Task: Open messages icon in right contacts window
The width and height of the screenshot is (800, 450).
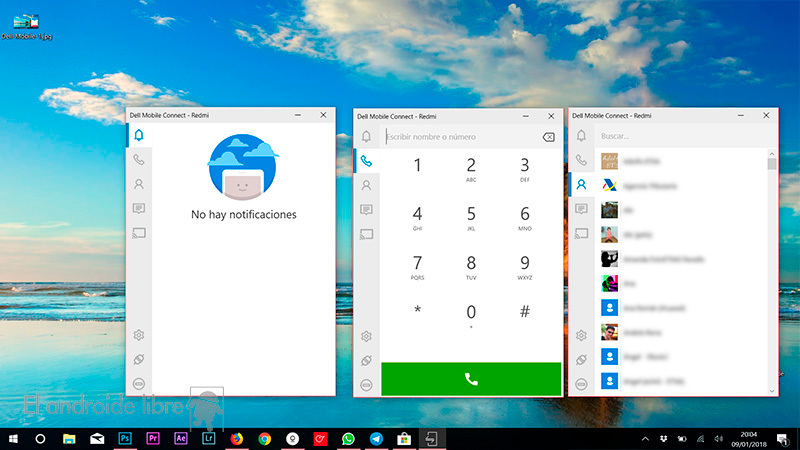Action: pos(581,209)
